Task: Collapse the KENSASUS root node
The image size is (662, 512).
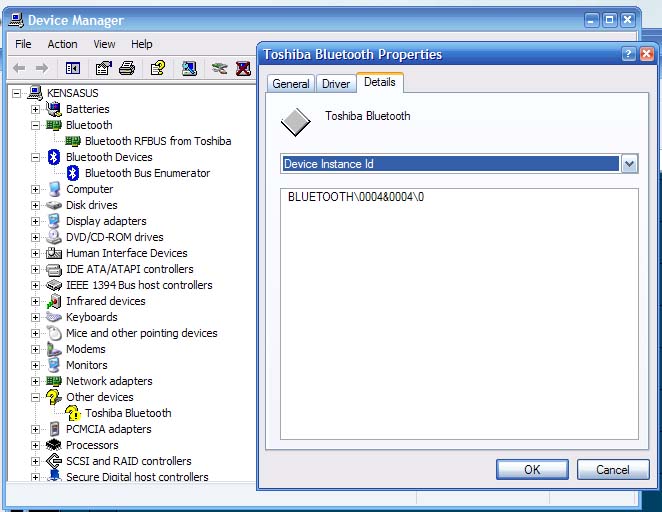Action: (16, 93)
